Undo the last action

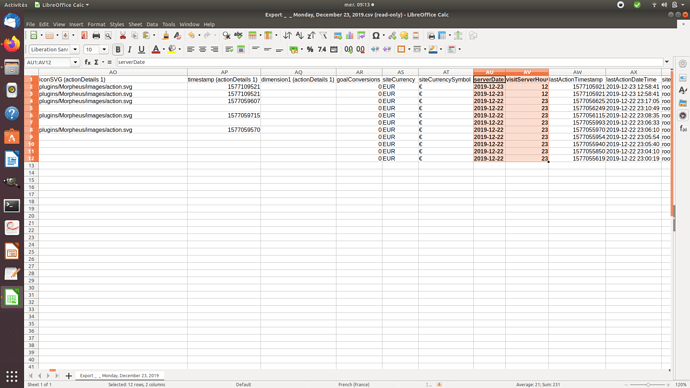click(x=191, y=36)
